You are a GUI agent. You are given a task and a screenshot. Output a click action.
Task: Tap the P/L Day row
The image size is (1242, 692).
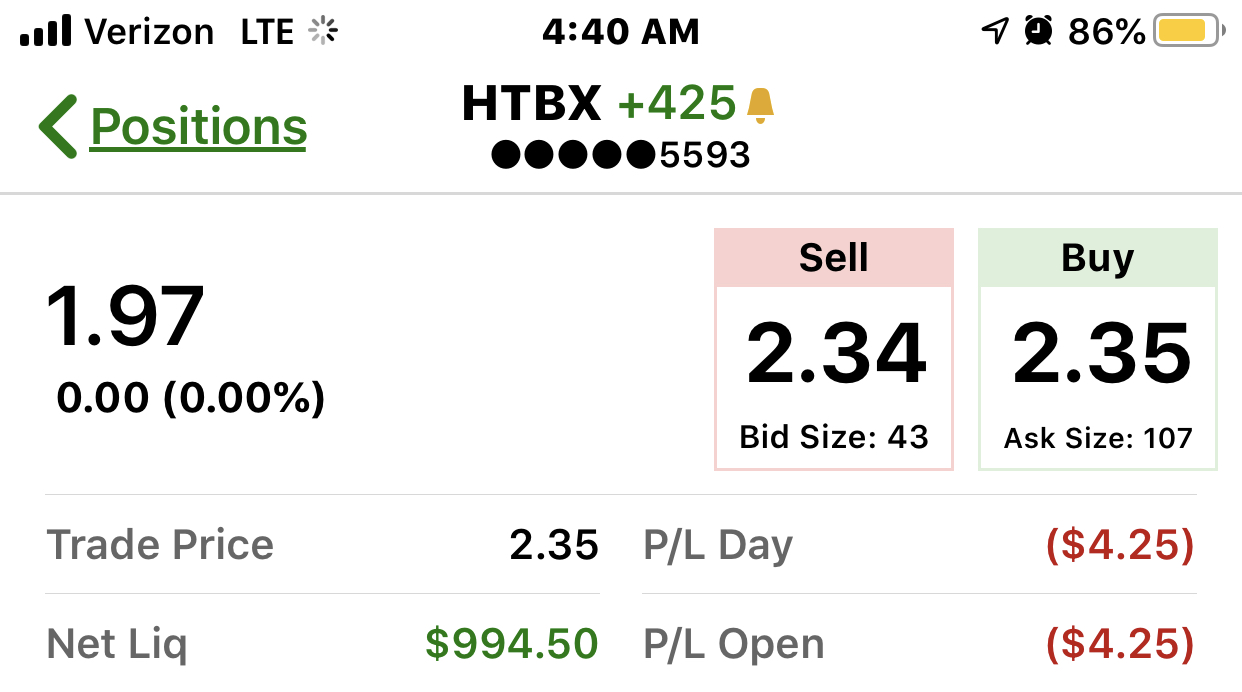918,545
